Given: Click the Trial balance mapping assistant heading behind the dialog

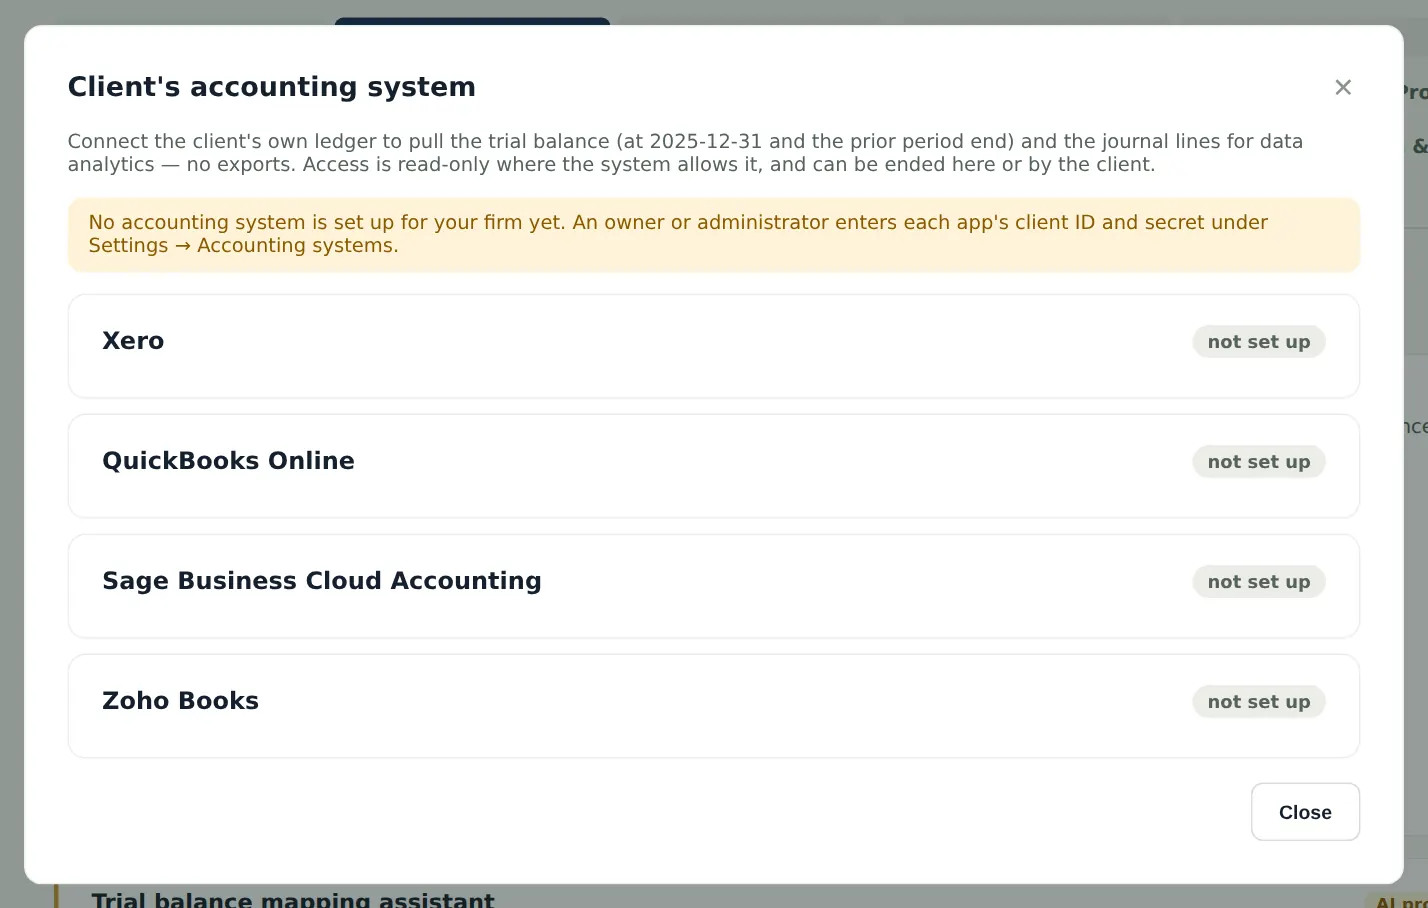Looking at the screenshot, I should click(293, 899).
